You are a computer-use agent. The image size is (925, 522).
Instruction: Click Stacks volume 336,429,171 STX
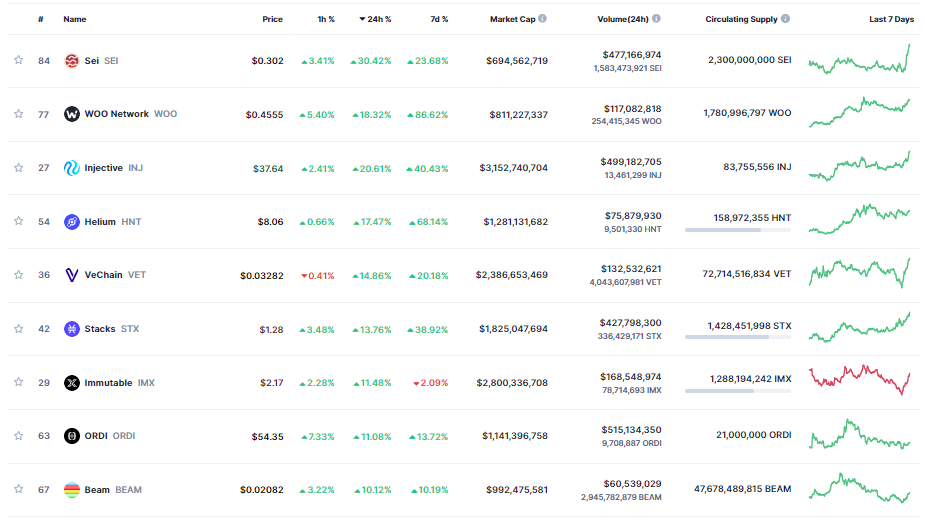(x=629, y=336)
